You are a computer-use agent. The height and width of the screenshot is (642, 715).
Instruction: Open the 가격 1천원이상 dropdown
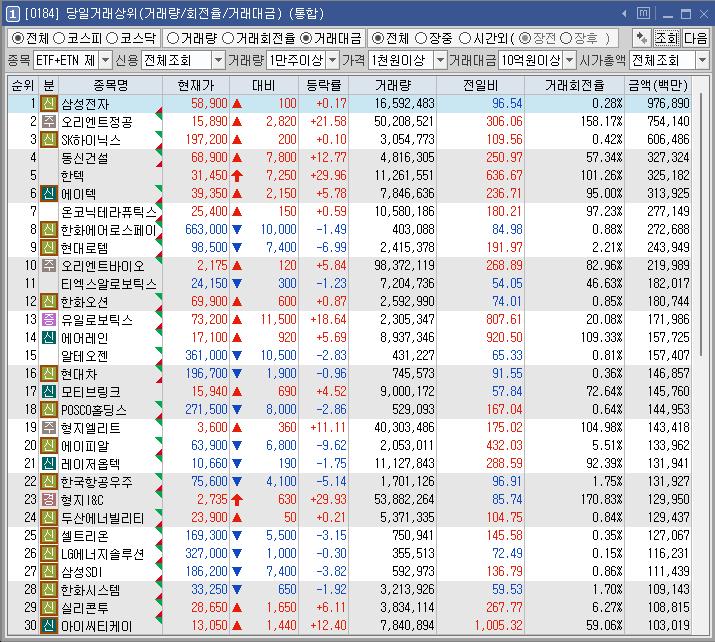440,60
